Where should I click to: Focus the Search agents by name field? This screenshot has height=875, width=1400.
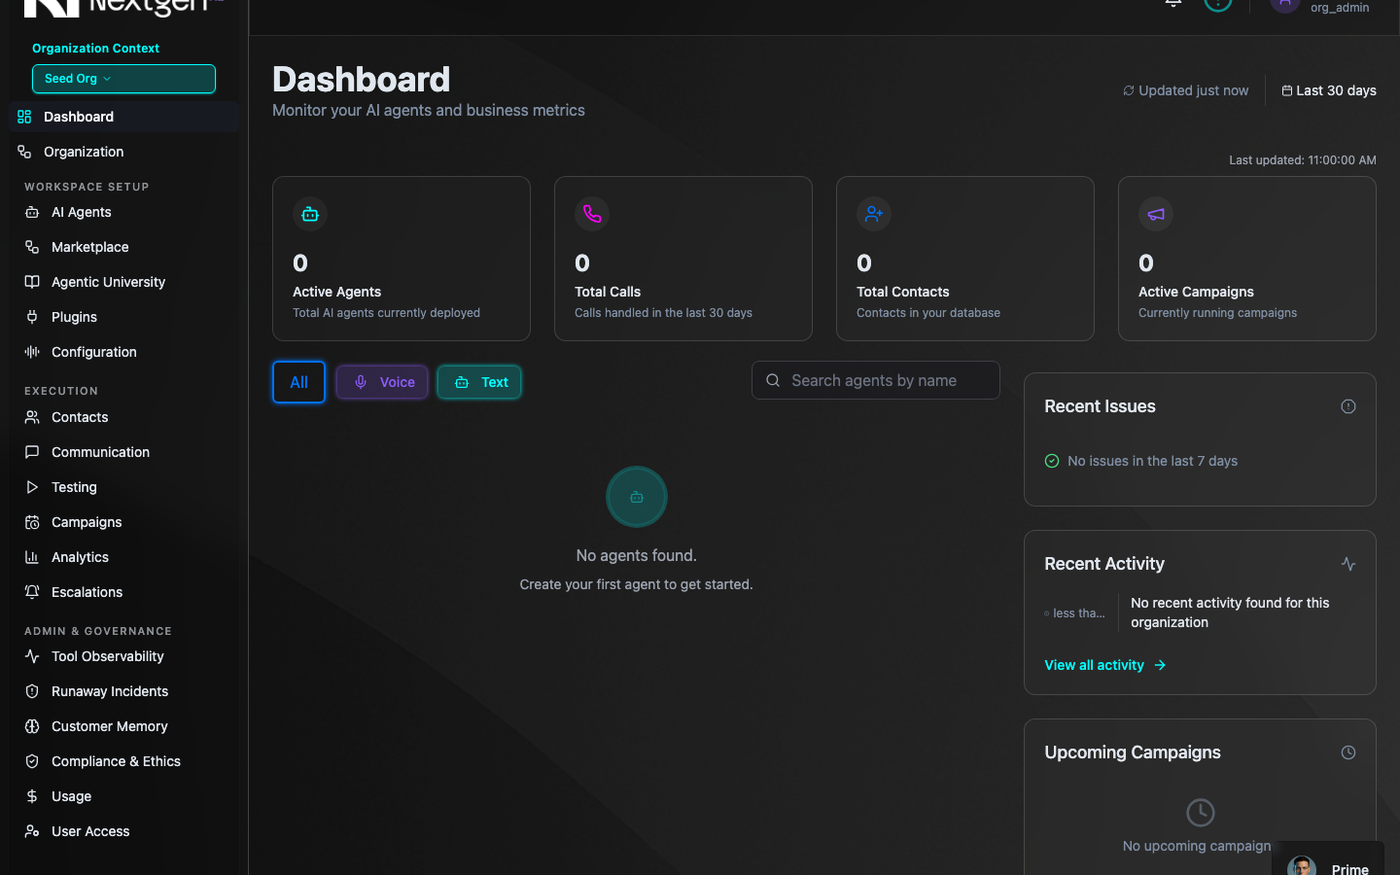pos(875,380)
